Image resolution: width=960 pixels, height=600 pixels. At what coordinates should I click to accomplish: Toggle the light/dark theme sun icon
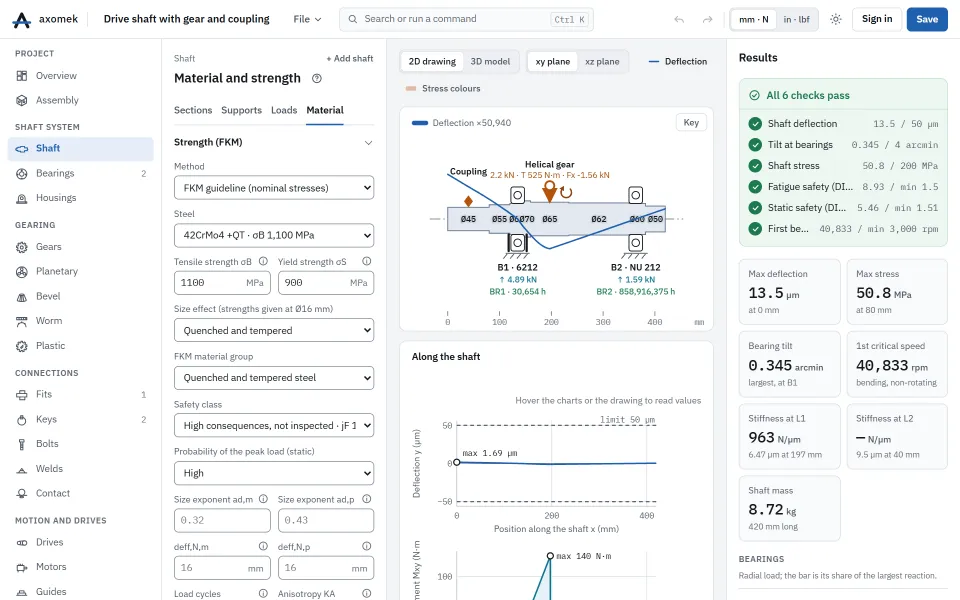tap(836, 20)
